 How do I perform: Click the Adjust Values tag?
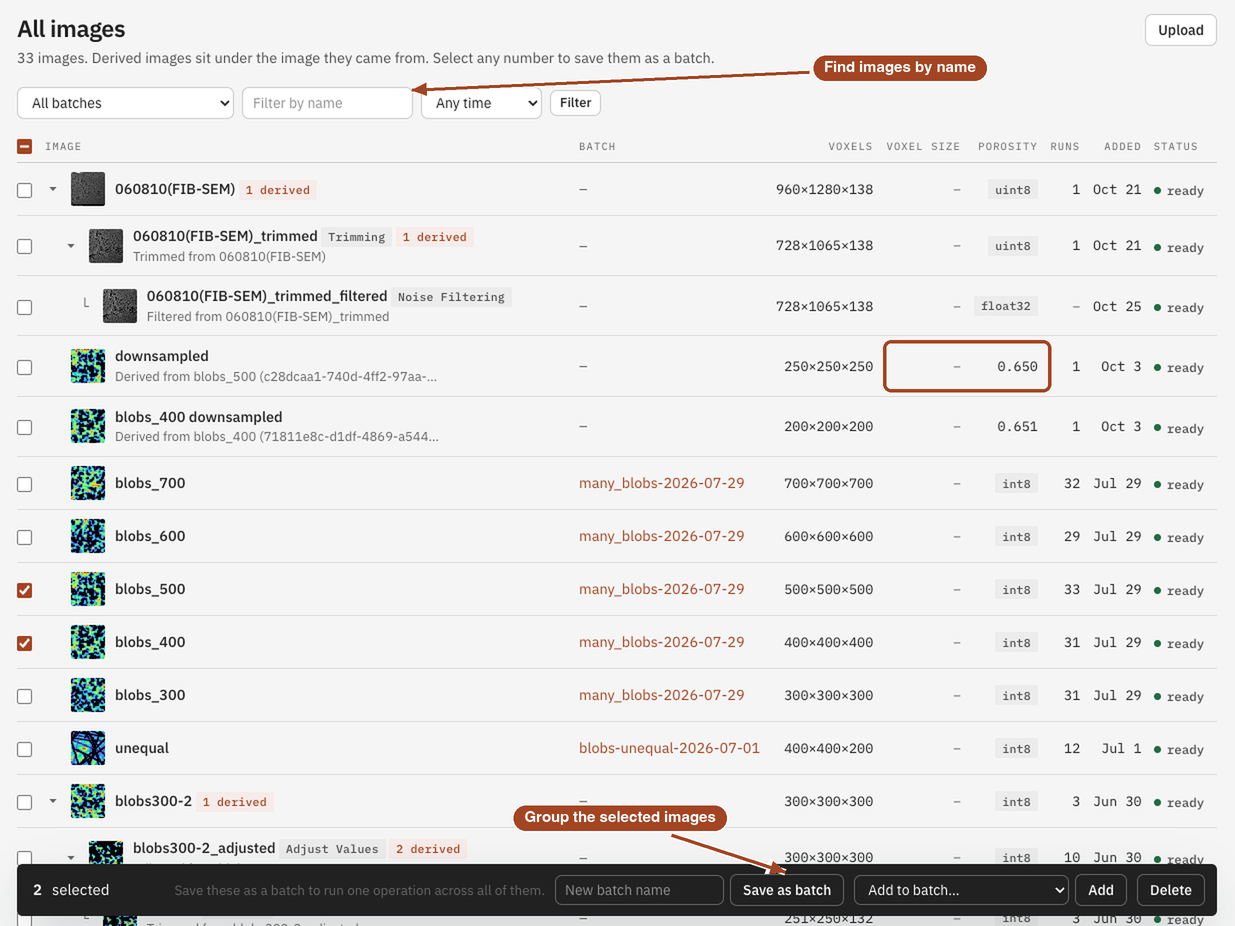click(332, 849)
